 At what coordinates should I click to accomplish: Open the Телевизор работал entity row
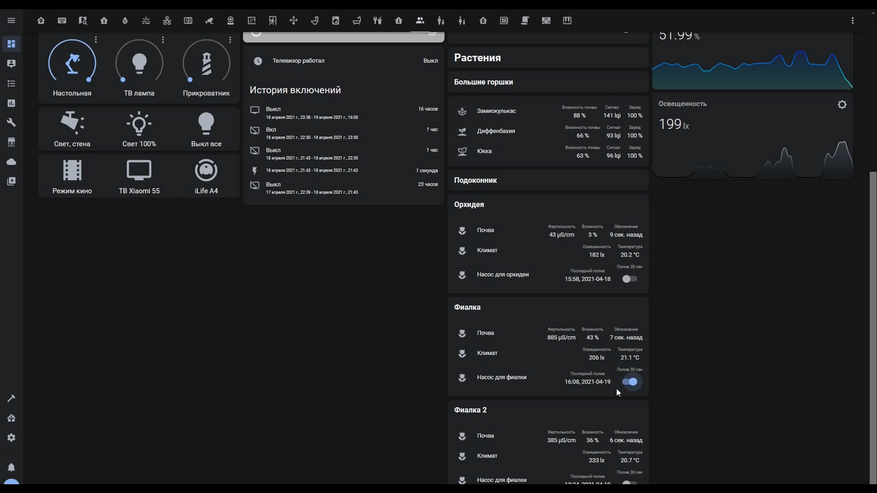tap(298, 61)
